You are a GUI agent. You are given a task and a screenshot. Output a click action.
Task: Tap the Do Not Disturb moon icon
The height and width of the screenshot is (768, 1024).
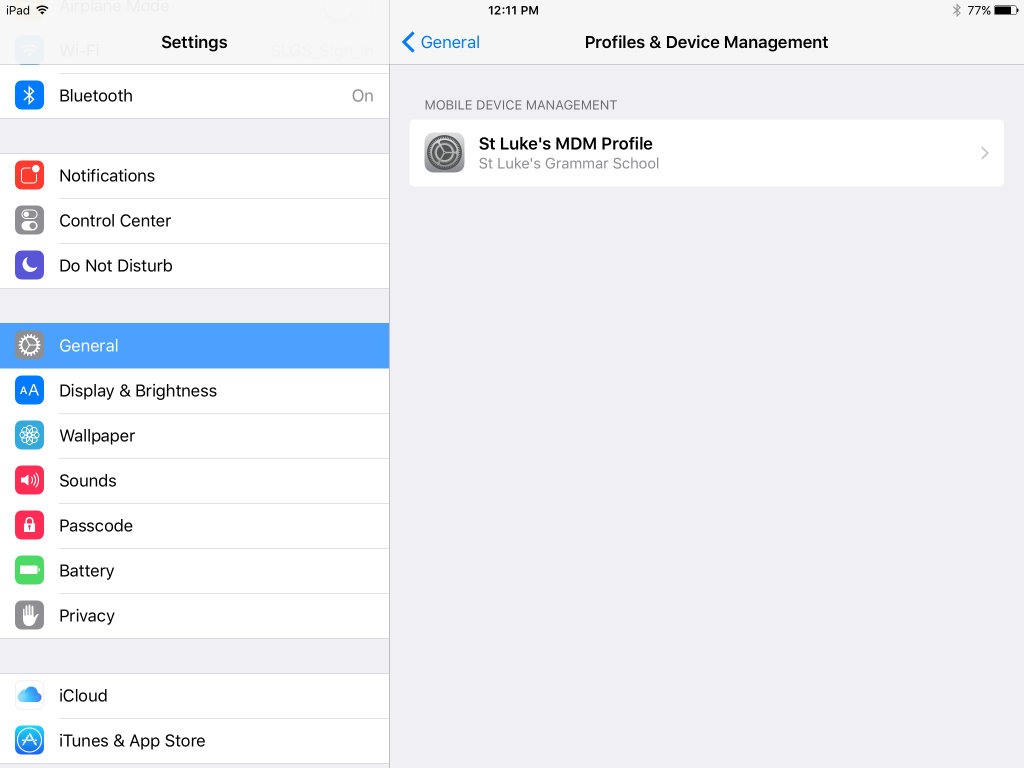(x=29, y=266)
